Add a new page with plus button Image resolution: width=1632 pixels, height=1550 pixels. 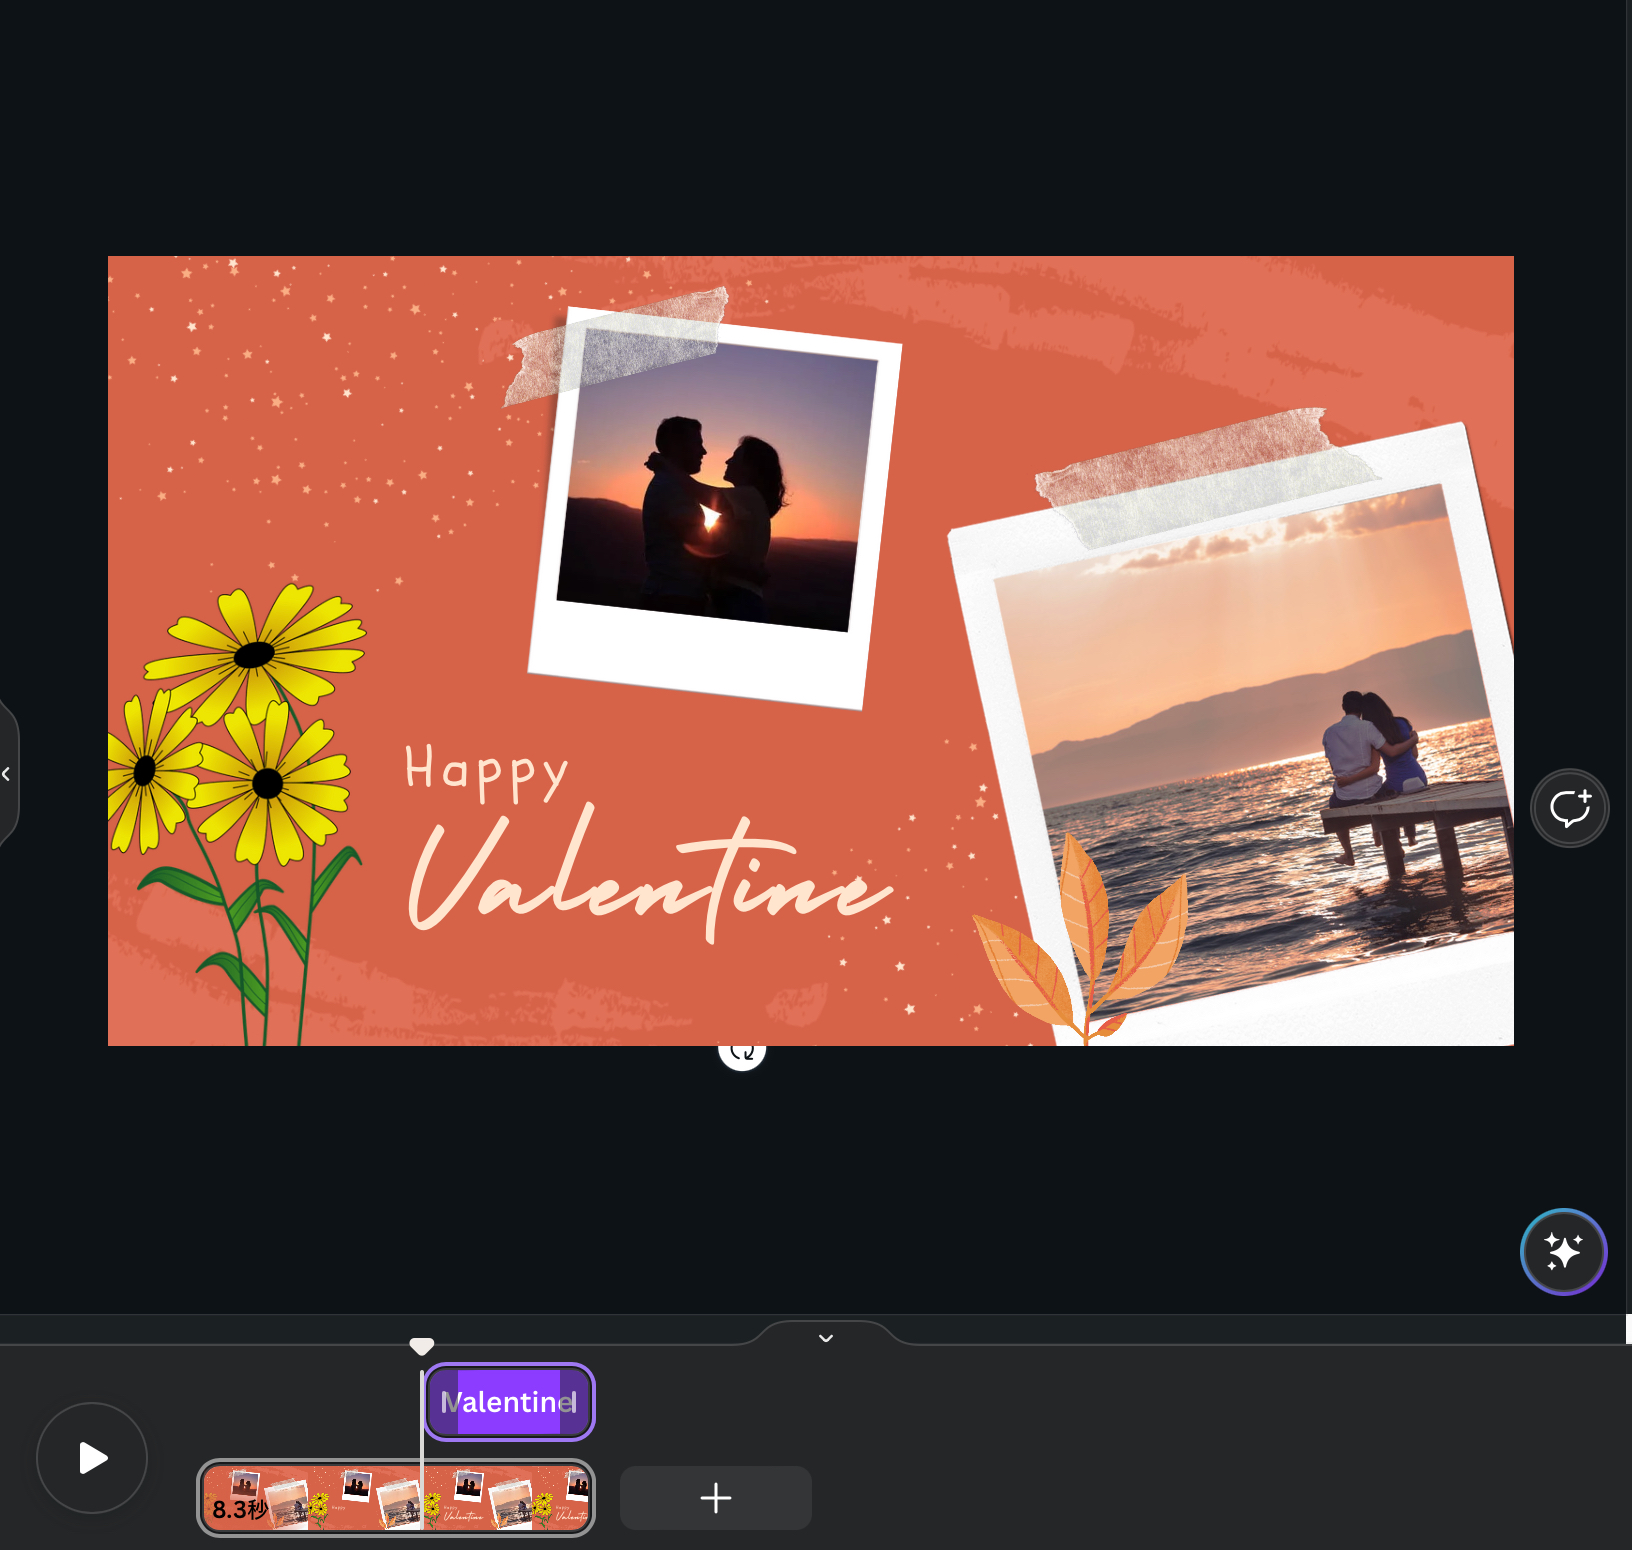point(715,1498)
